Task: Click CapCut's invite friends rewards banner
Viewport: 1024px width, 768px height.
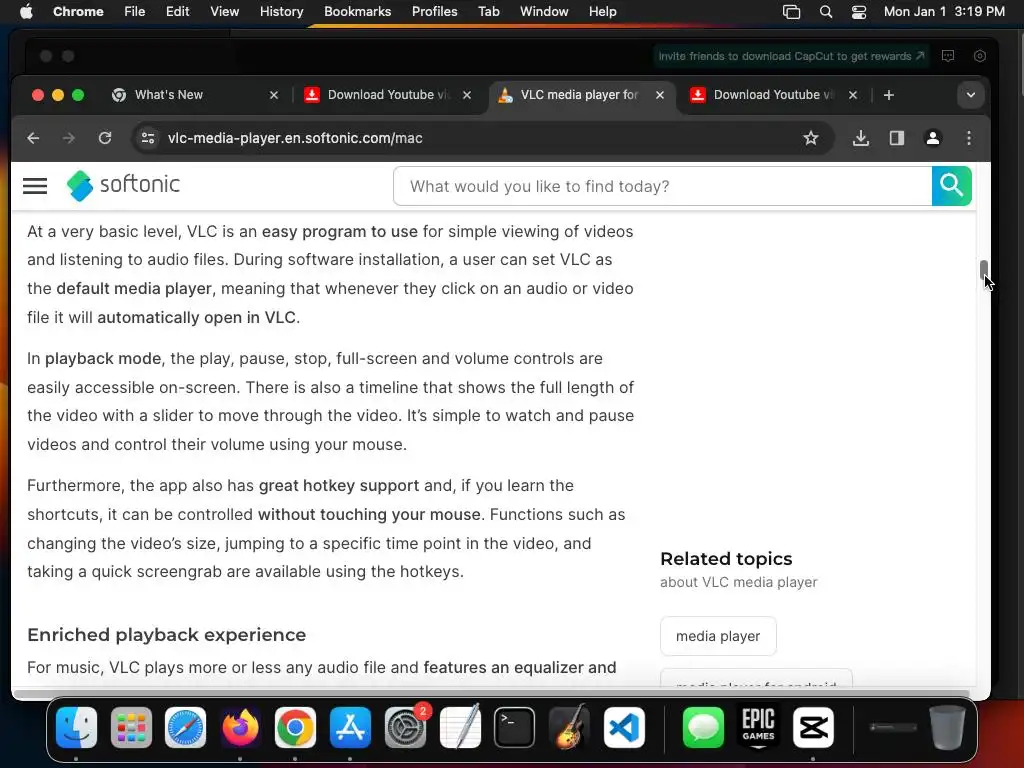Action: [792, 56]
